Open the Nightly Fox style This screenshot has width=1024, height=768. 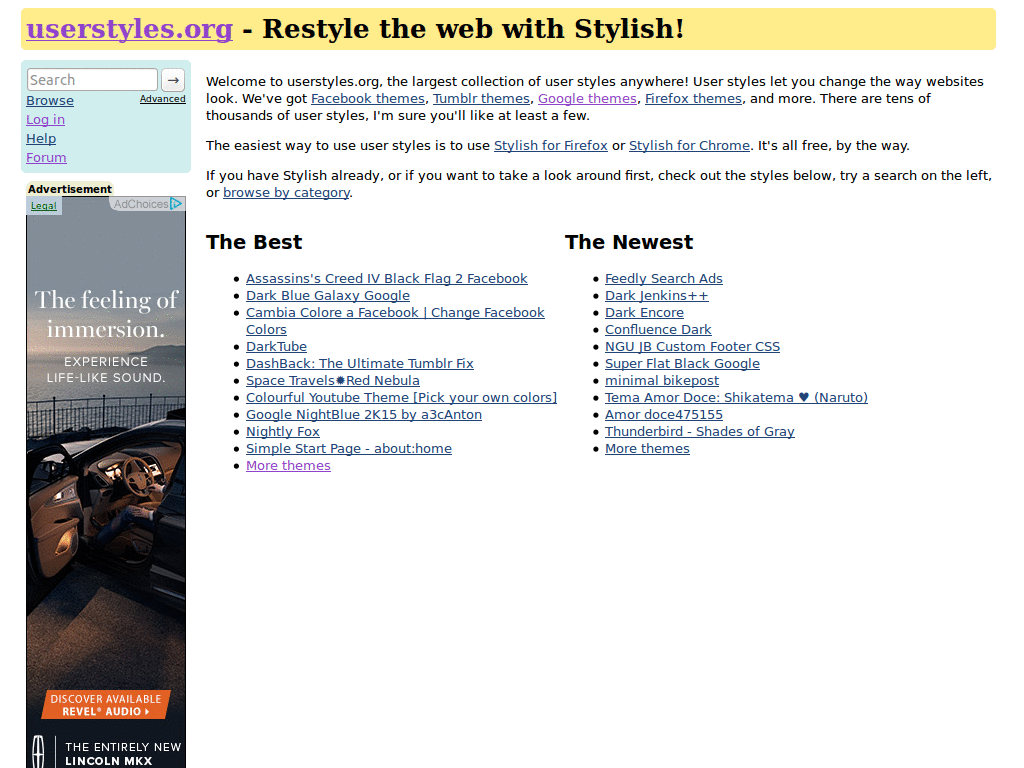pyautogui.click(x=283, y=432)
